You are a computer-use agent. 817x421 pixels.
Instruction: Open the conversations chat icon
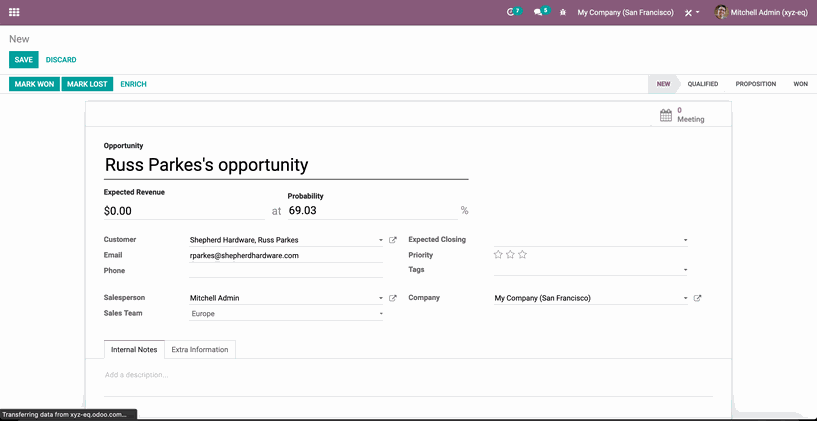[539, 12]
